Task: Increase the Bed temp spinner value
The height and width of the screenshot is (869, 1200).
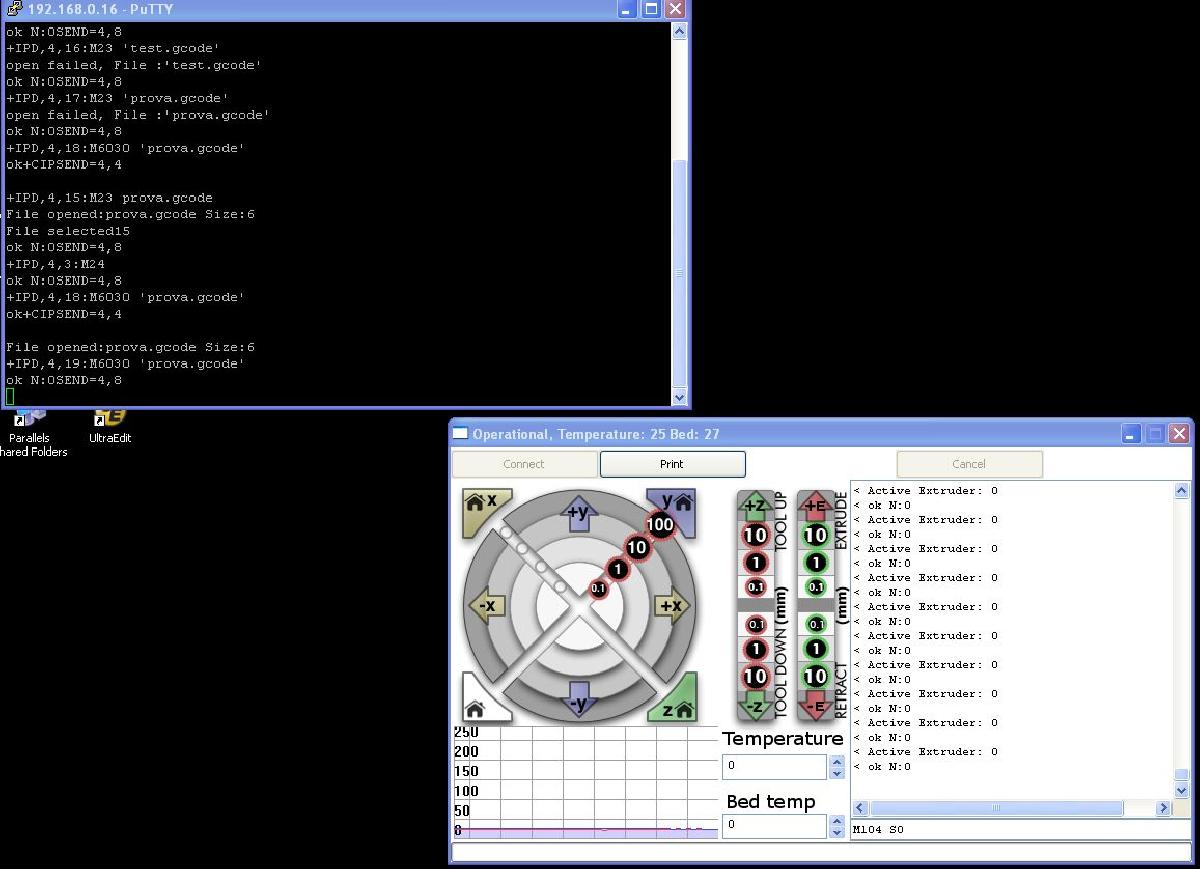Action: tap(837, 820)
